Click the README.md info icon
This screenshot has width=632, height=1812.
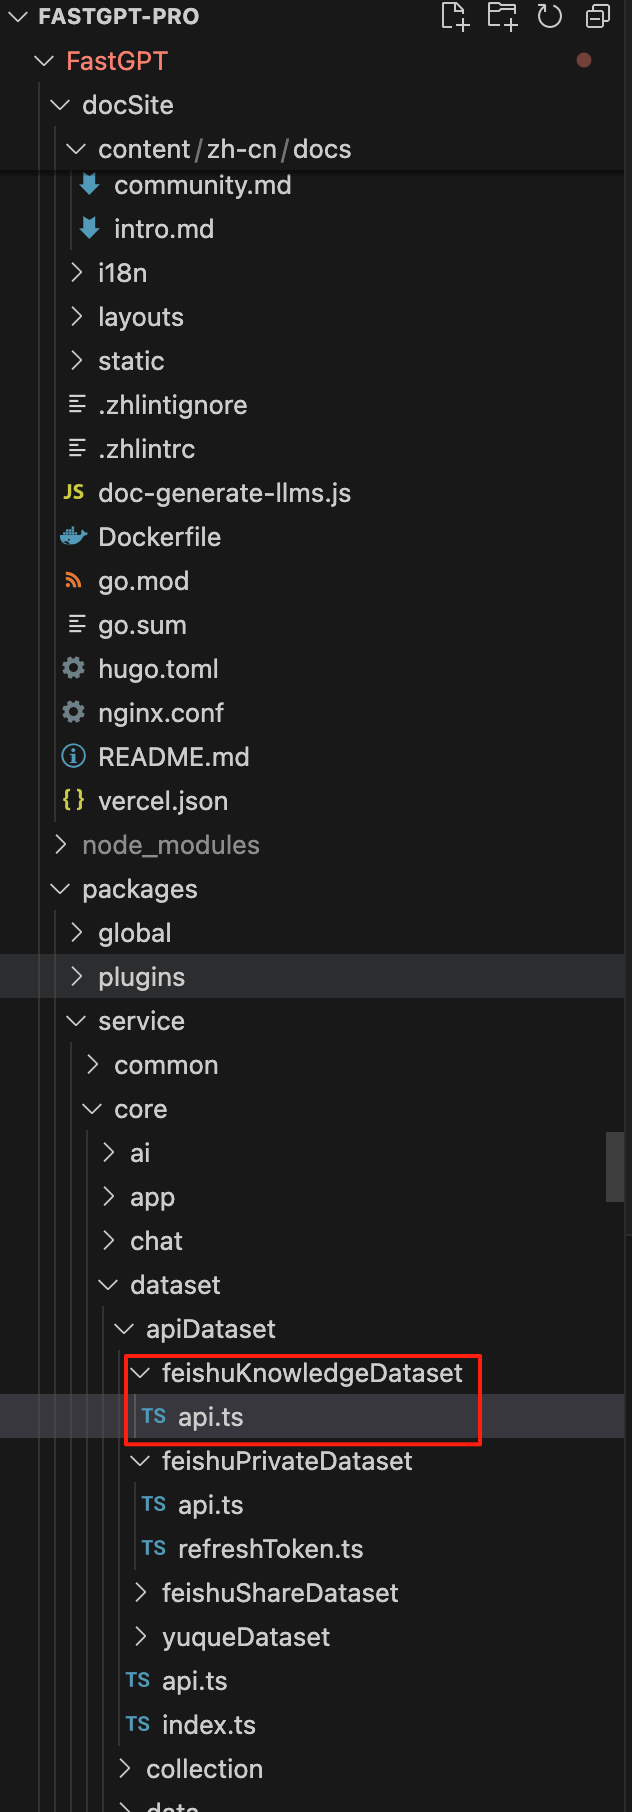[74, 756]
